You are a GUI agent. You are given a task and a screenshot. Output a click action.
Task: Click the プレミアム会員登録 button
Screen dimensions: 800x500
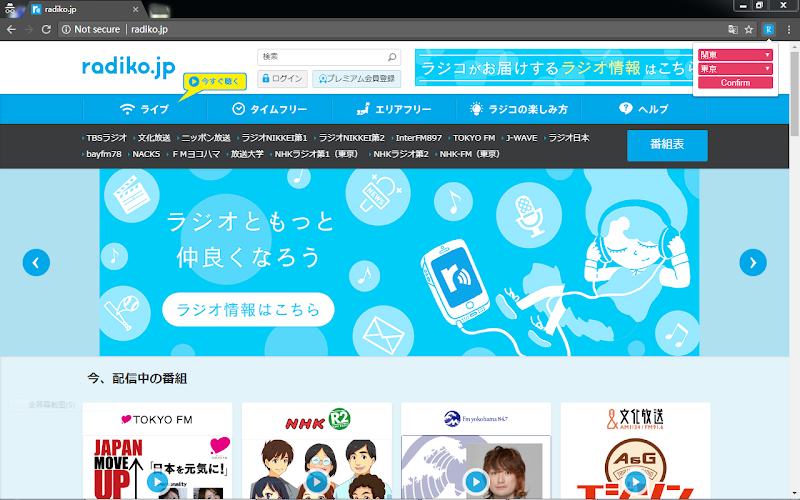(x=357, y=79)
